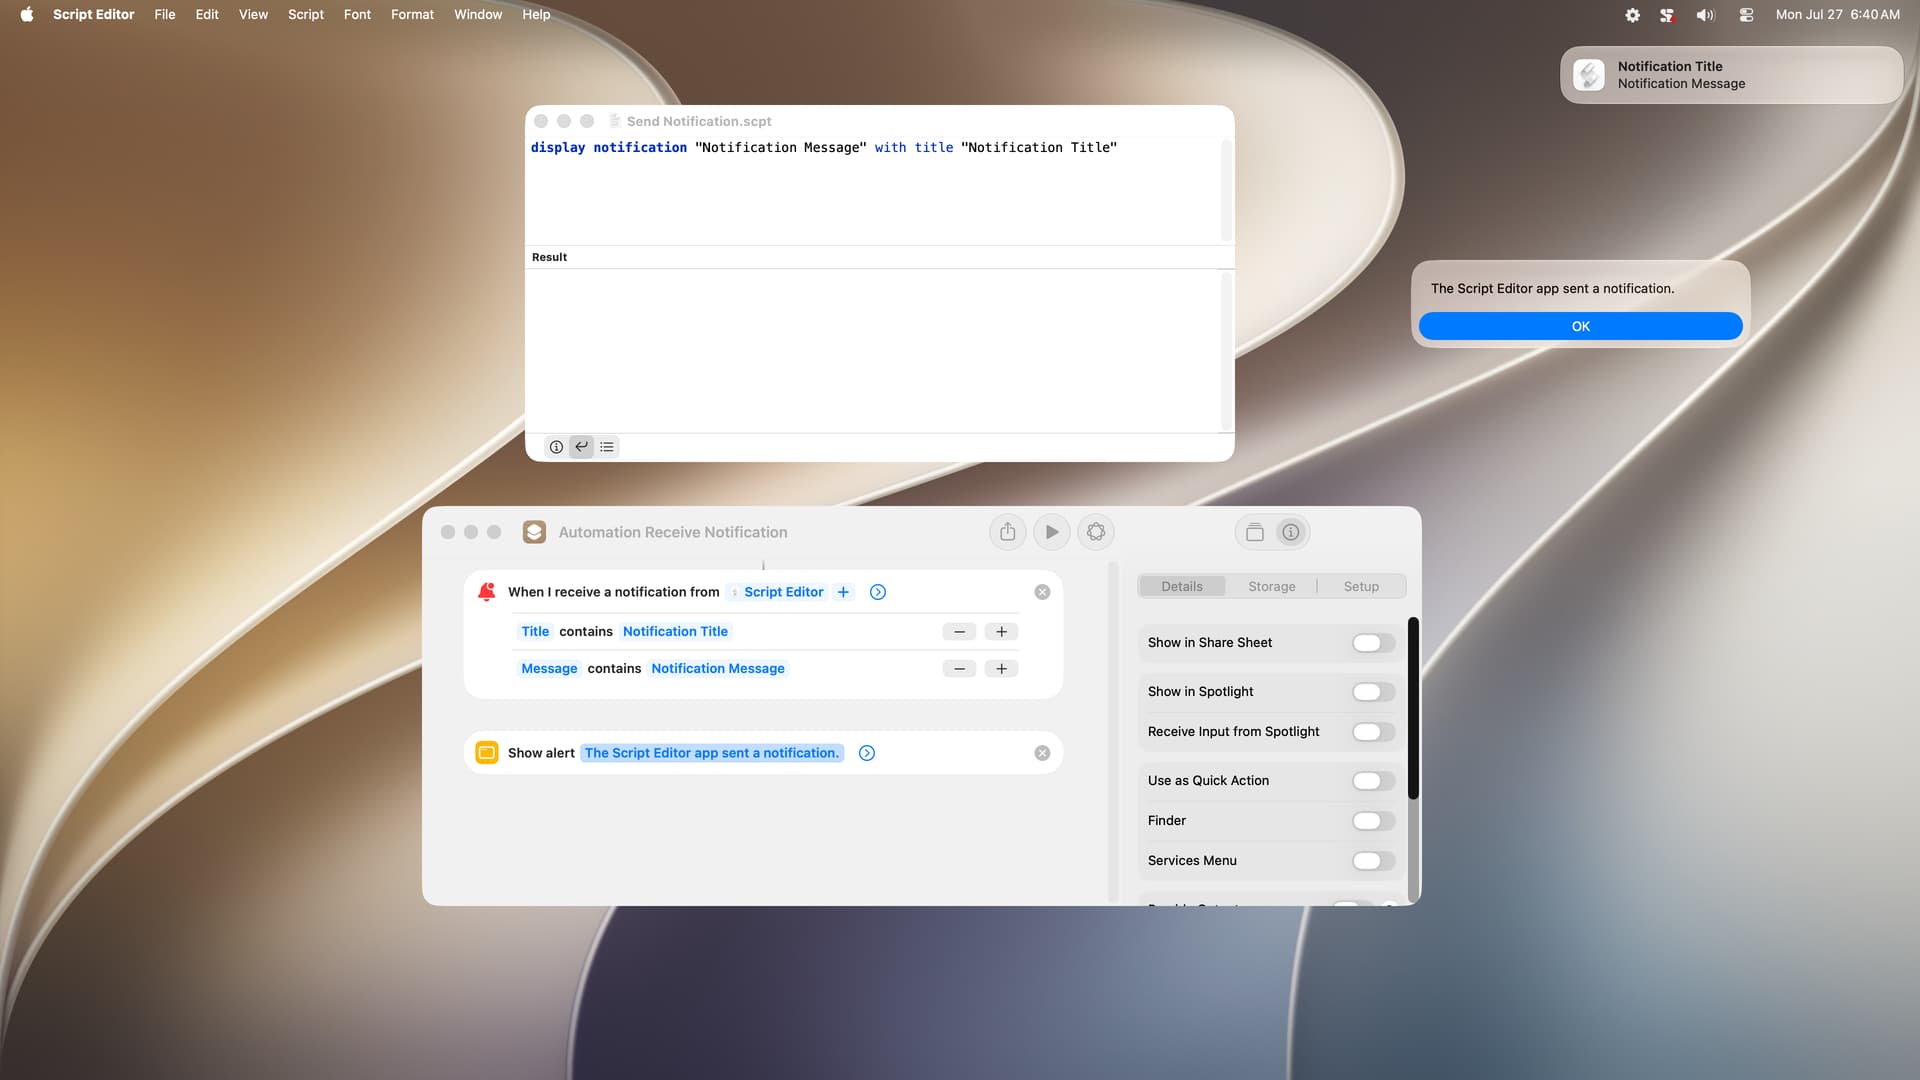
Task: Click the Share icon in Shortcuts toolbar
Action: [x=1007, y=532]
